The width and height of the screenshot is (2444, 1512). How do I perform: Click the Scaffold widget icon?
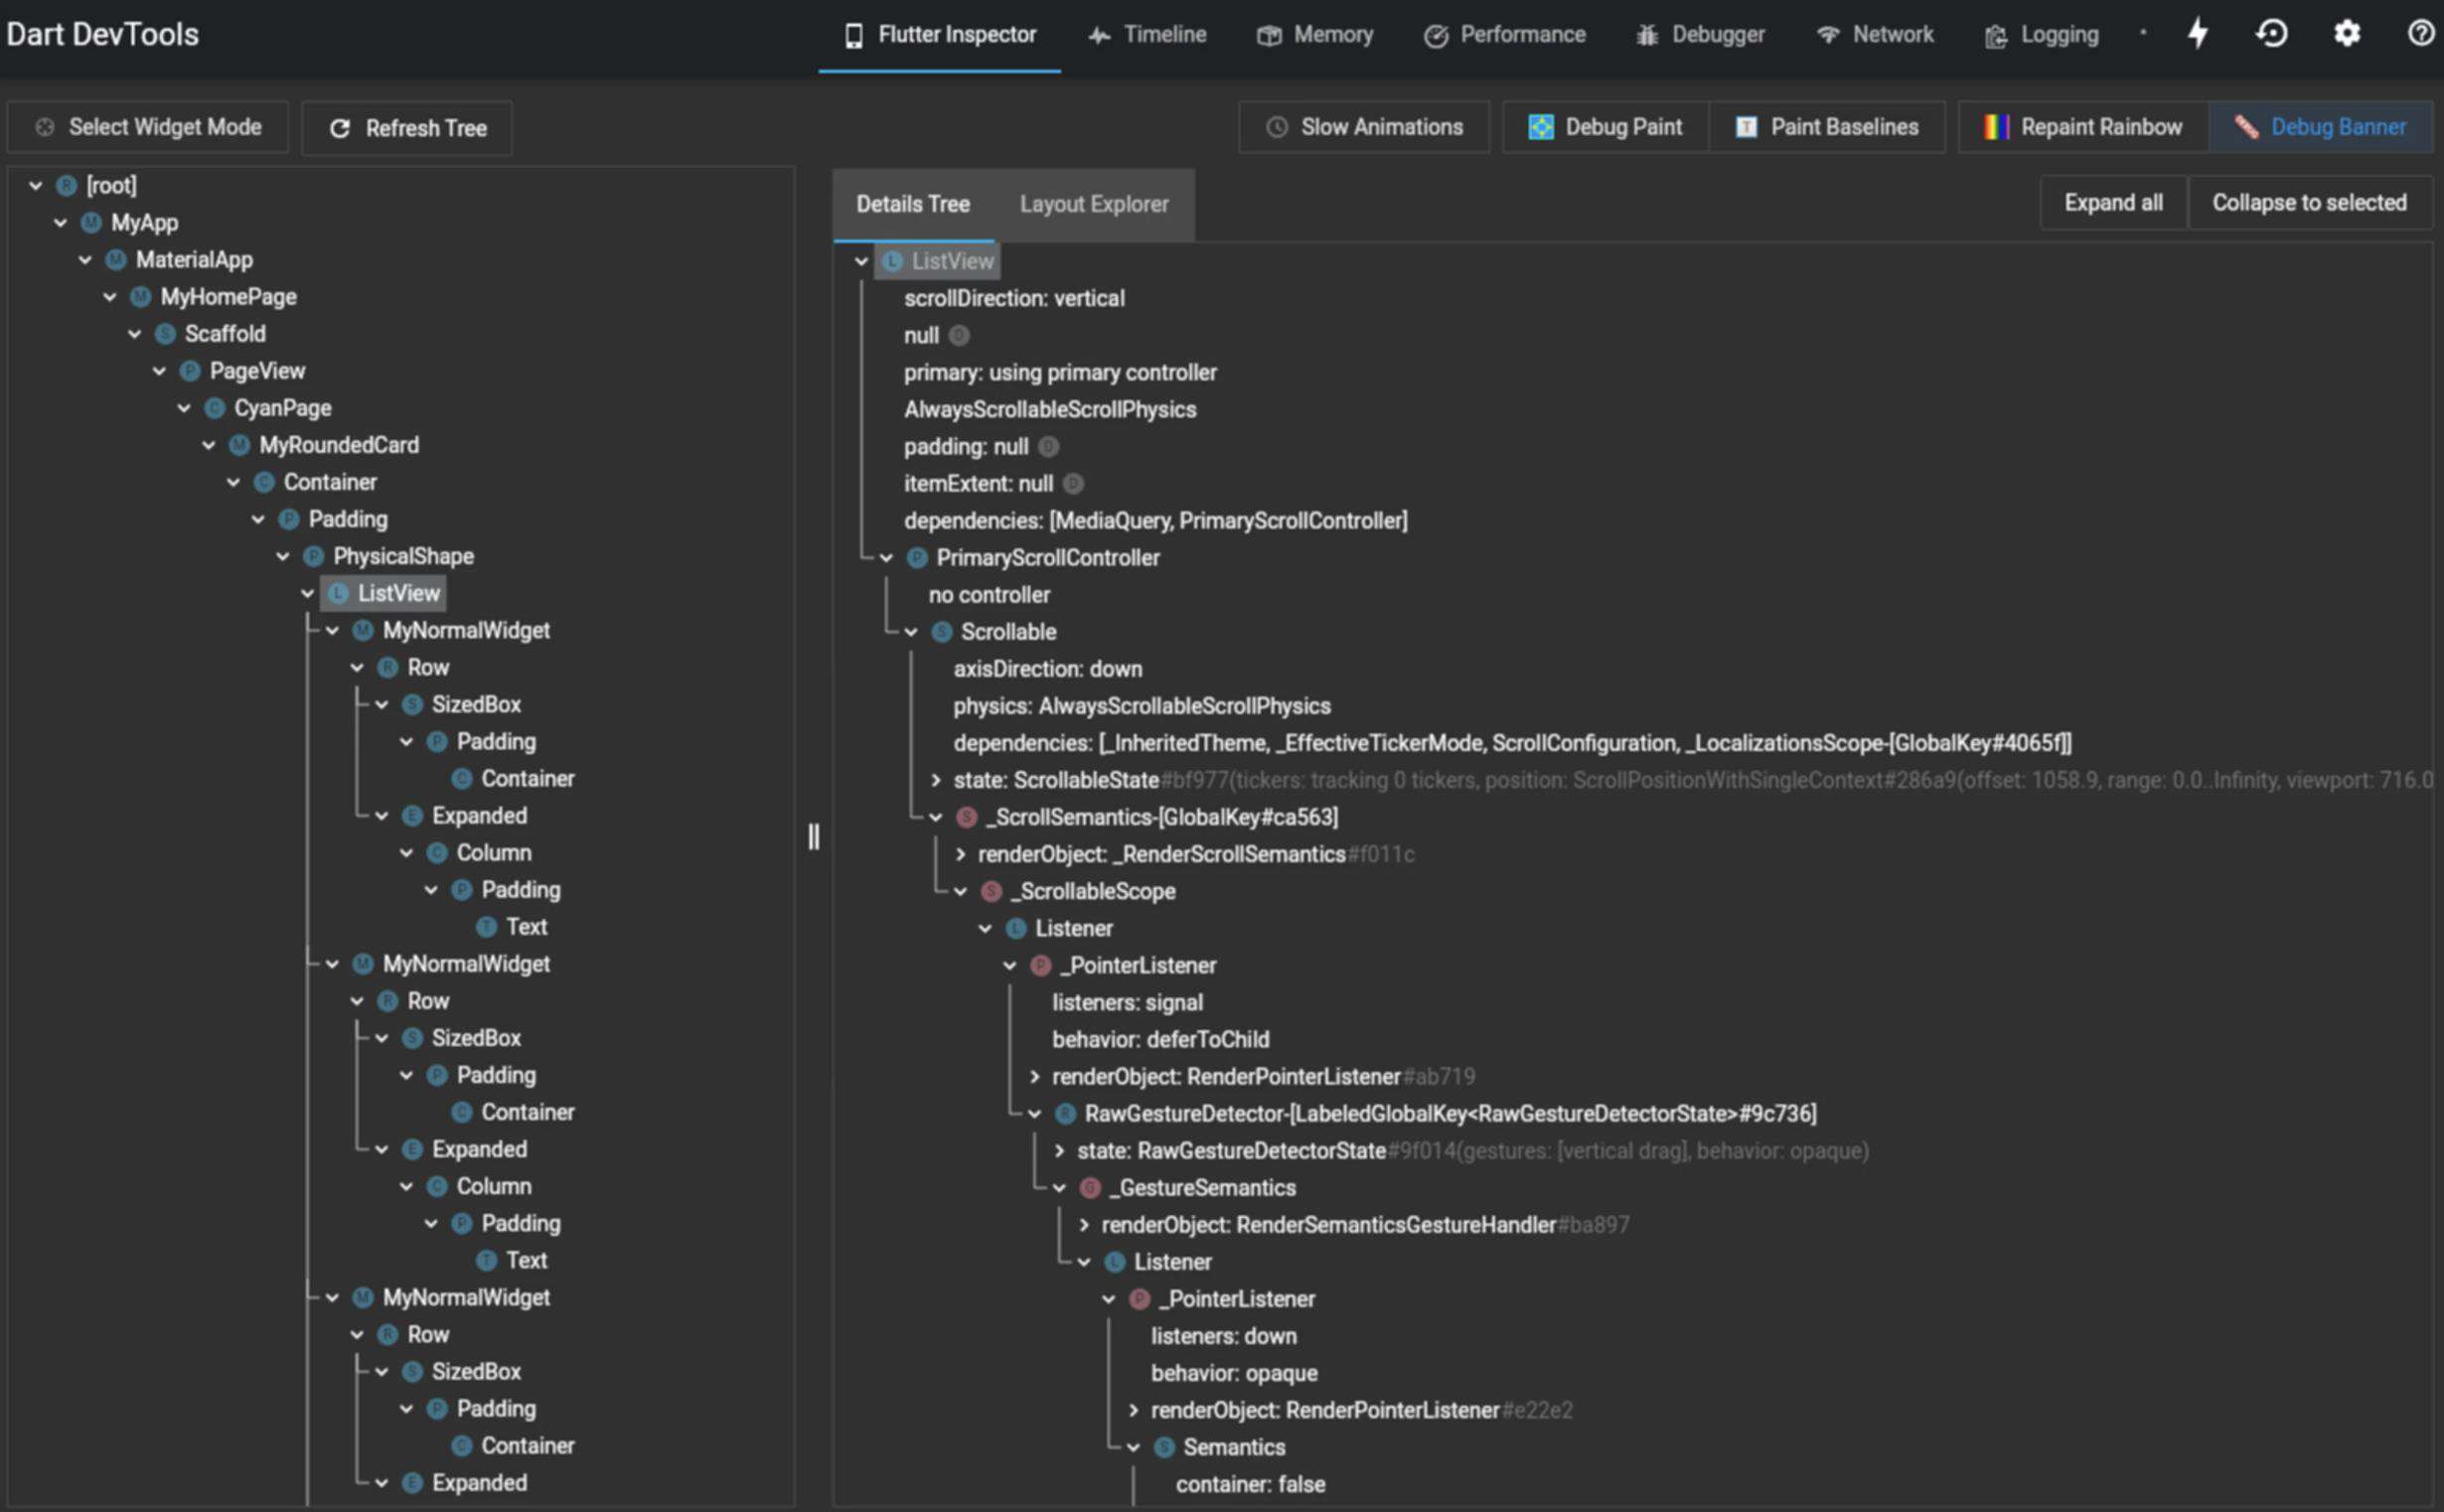(165, 333)
